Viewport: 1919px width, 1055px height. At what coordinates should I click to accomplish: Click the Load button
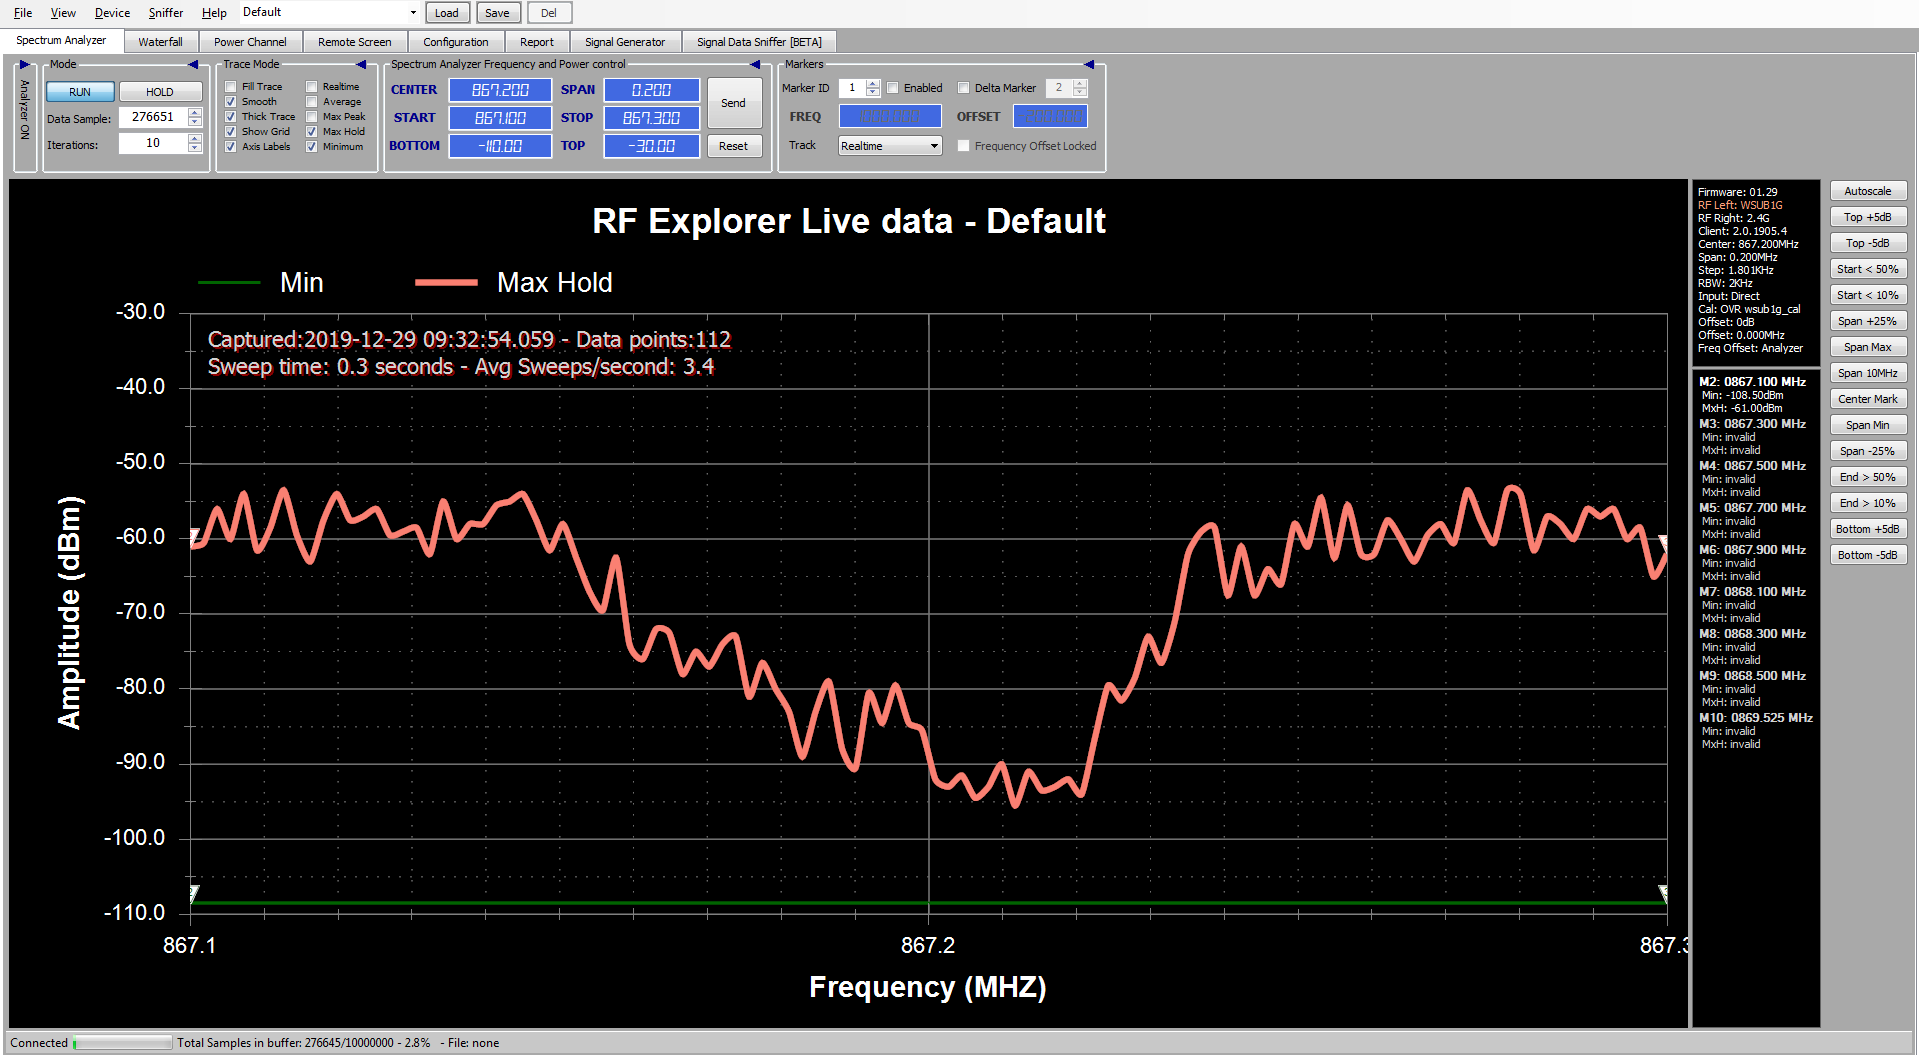pyautogui.click(x=447, y=13)
